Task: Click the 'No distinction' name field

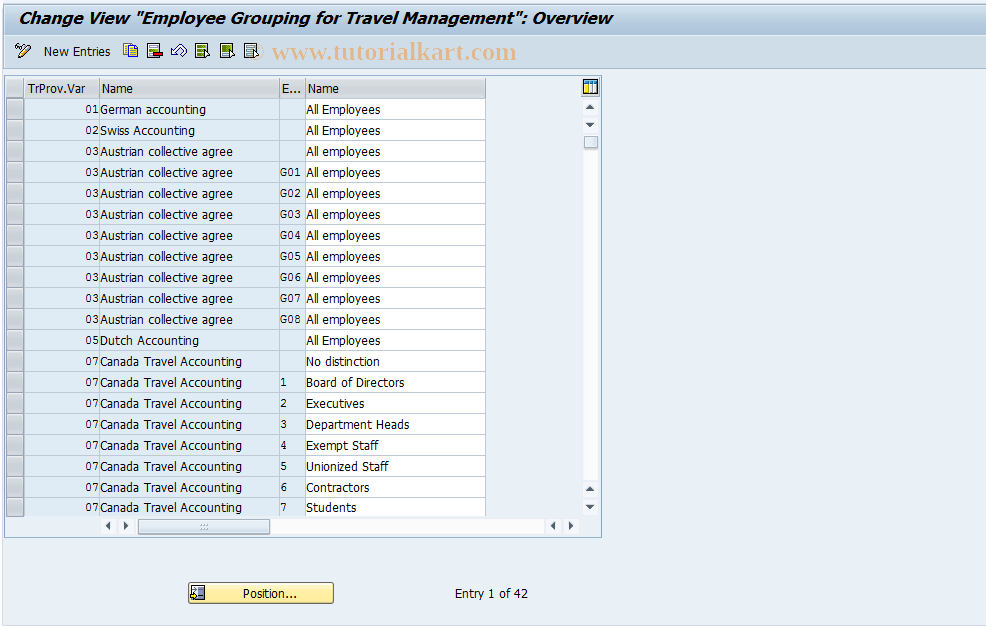Action: [395, 362]
